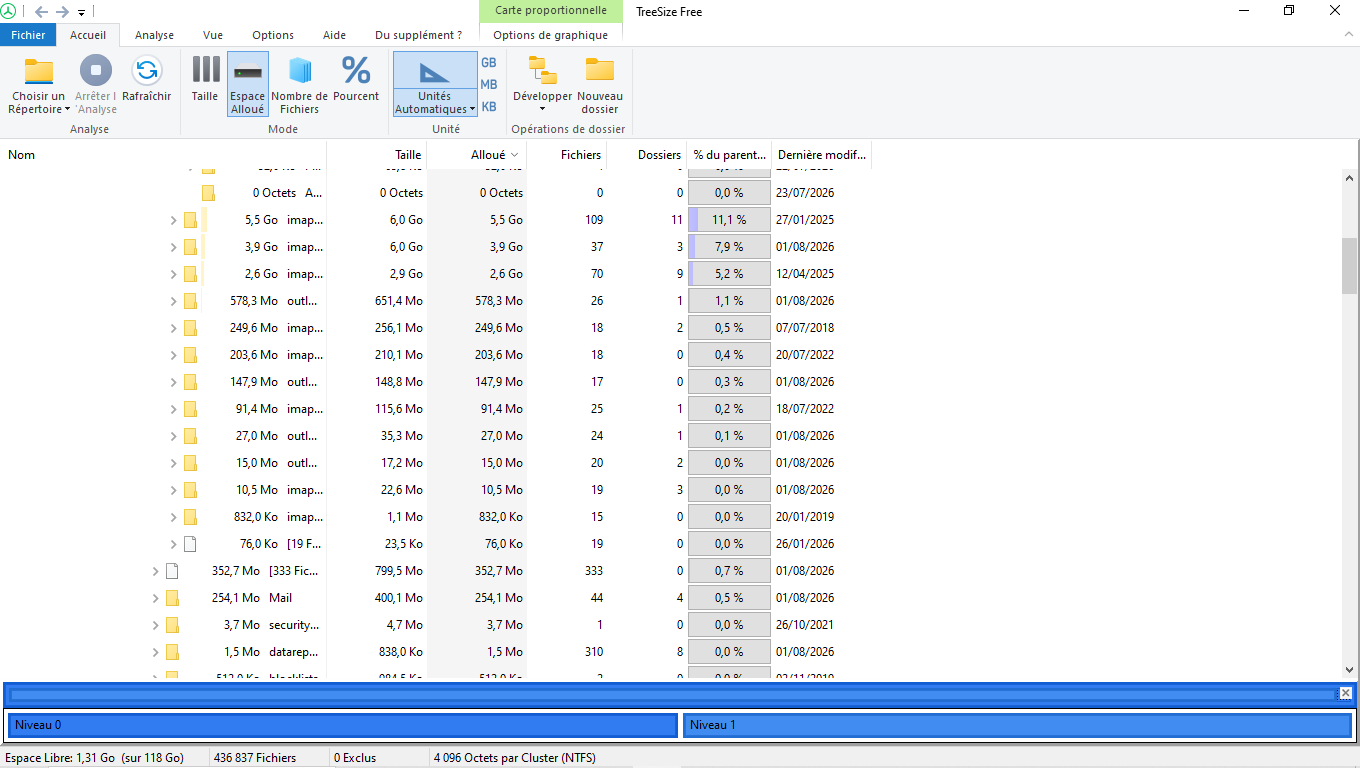Toggle Espace Alloué mode button
1360x768 pixels.
[x=248, y=84]
